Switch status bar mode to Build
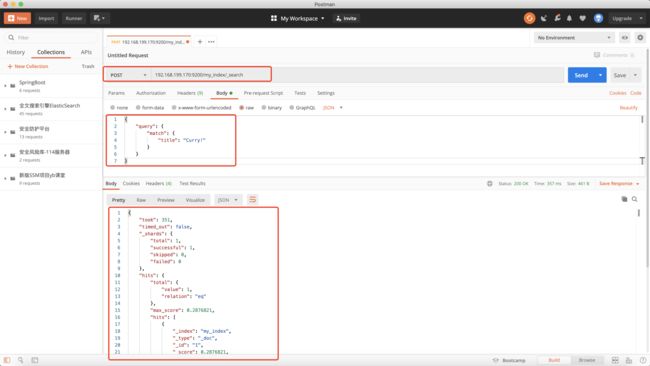Screen dimensions: 650x366 [554, 360]
